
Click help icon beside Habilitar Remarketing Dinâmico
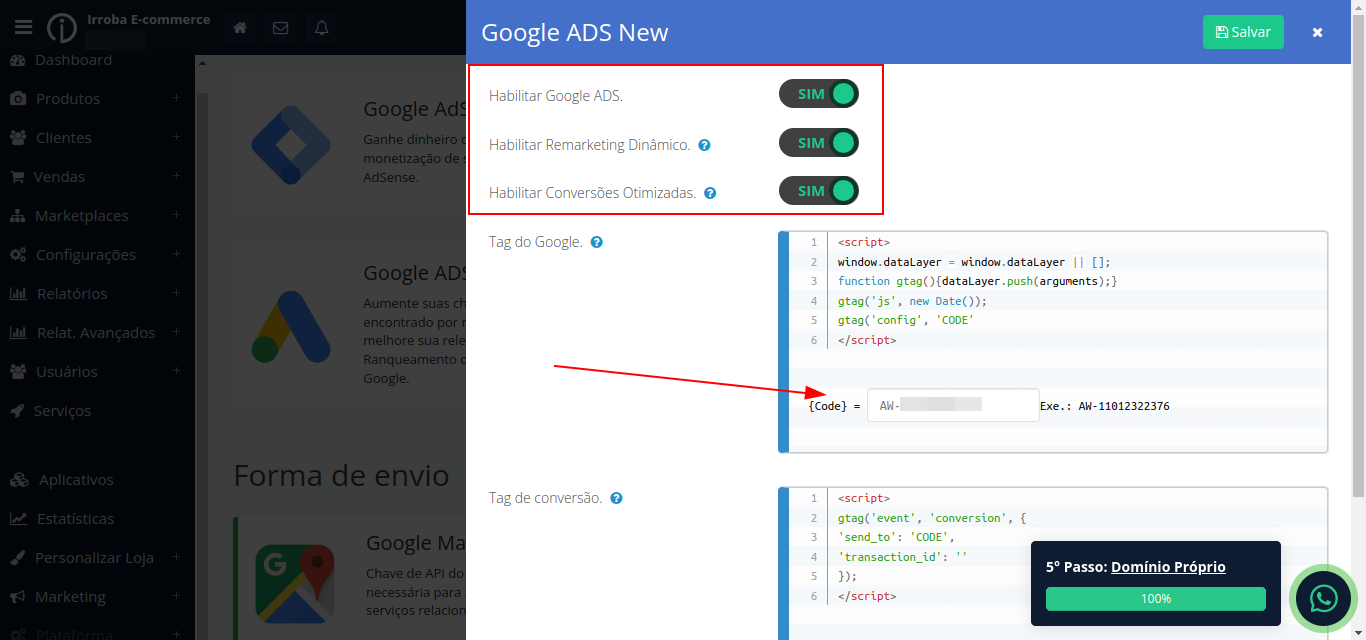(x=704, y=145)
